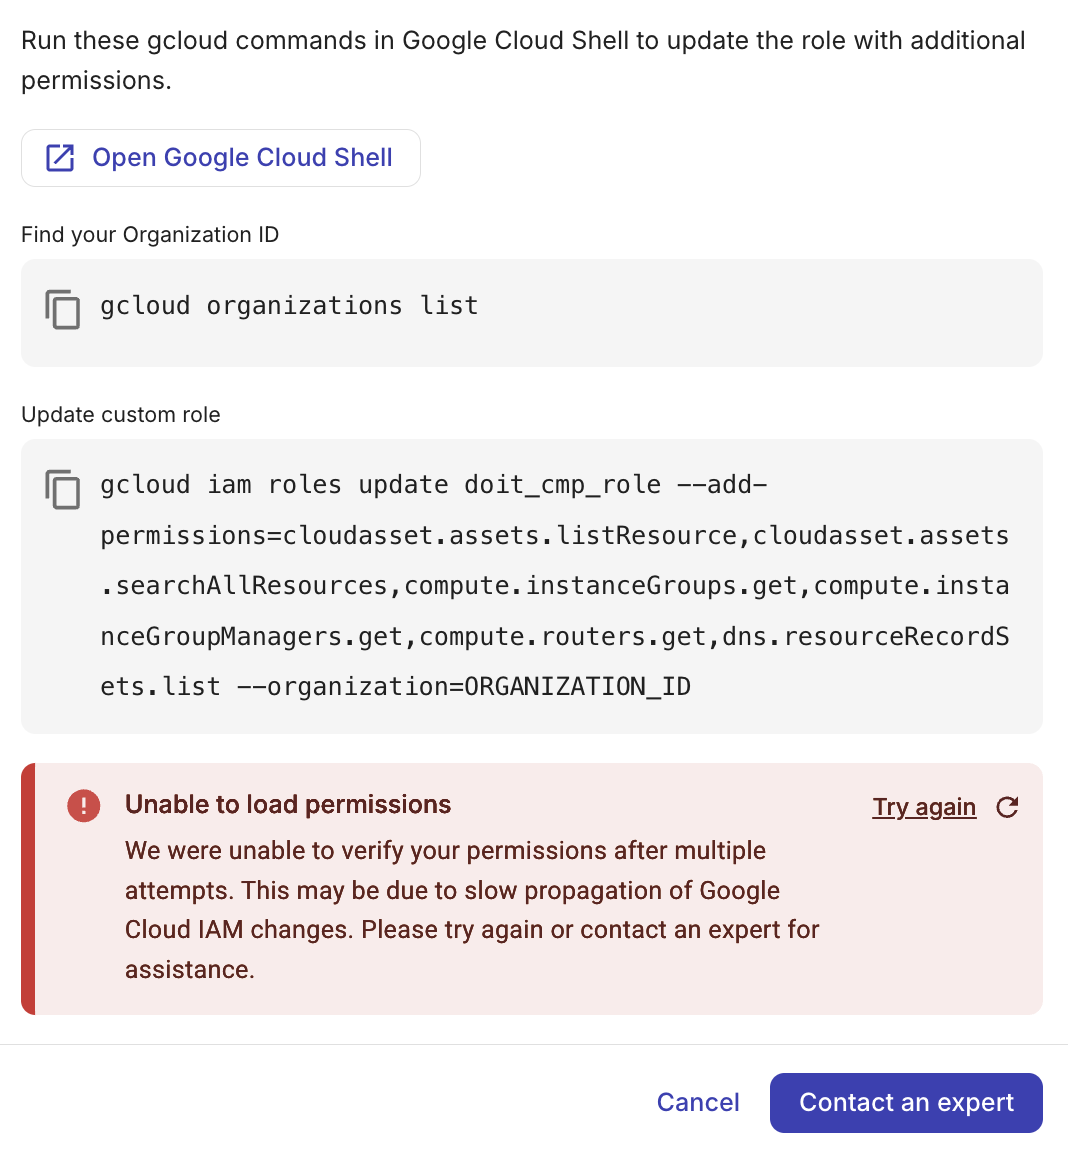Click the Unable to load permissions heading
Image resolution: width=1068 pixels, height=1154 pixels.
(x=288, y=804)
